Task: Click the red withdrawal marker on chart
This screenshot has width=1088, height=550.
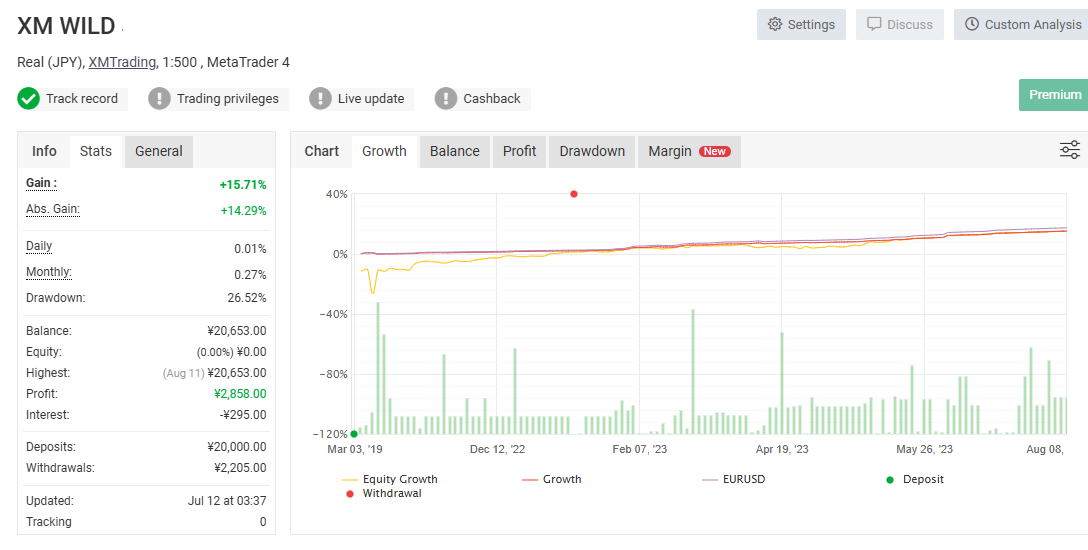Action: pos(574,194)
